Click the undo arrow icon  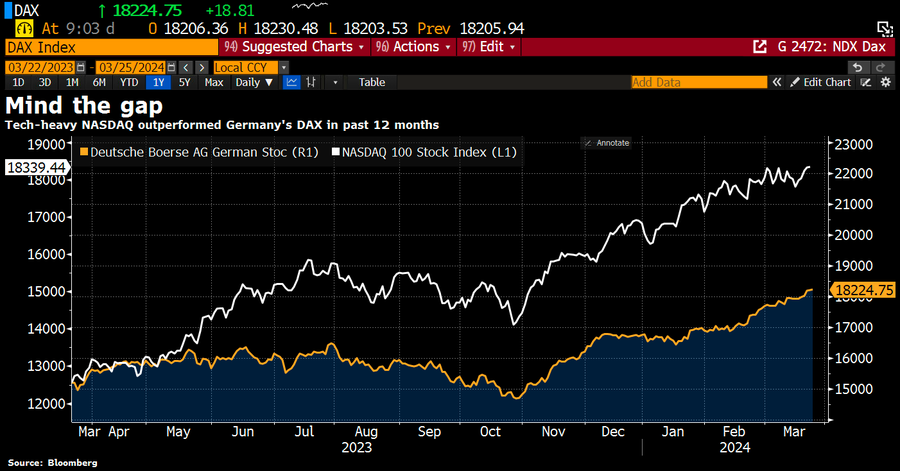pos(857,68)
